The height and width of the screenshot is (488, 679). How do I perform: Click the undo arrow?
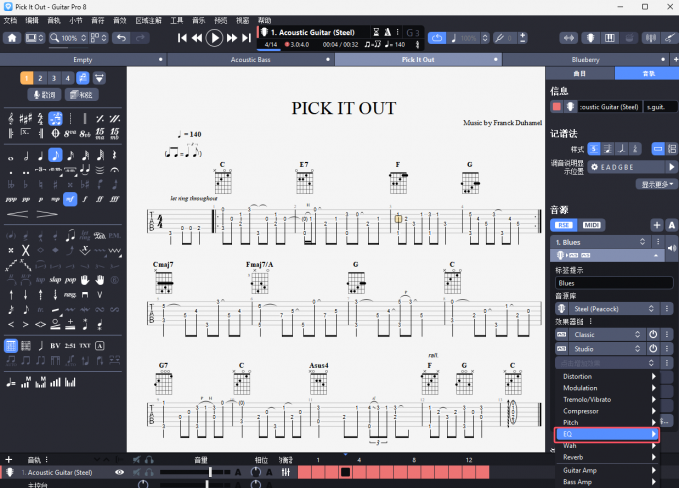pyautogui.click(x=121, y=38)
